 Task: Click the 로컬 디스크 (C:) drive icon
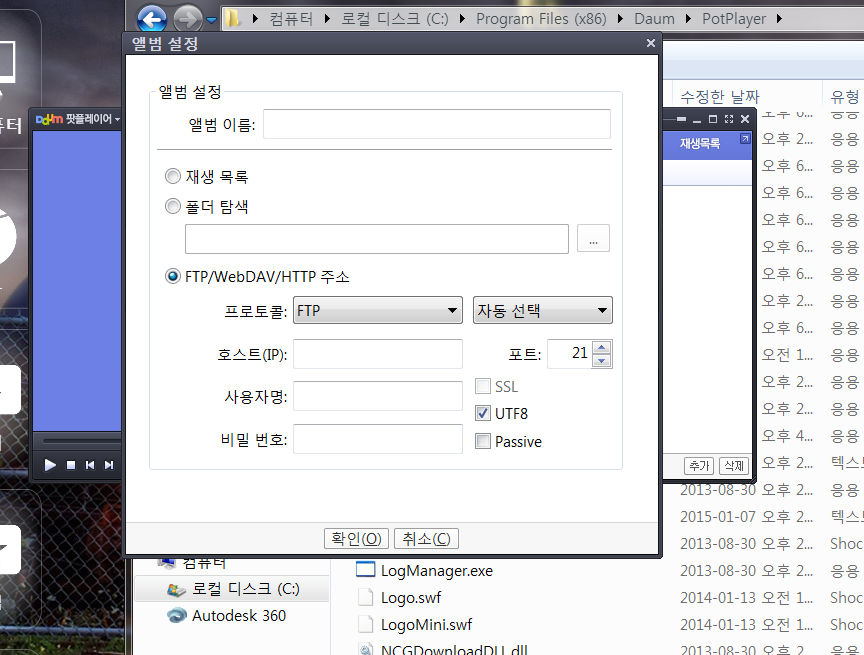(x=176, y=589)
